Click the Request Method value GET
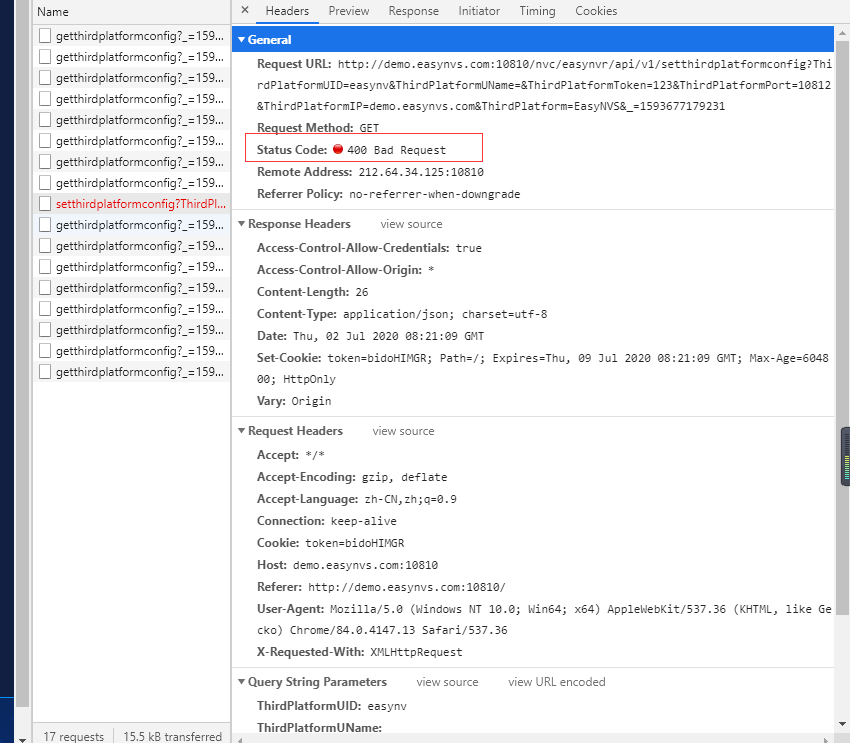 [x=369, y=128]
